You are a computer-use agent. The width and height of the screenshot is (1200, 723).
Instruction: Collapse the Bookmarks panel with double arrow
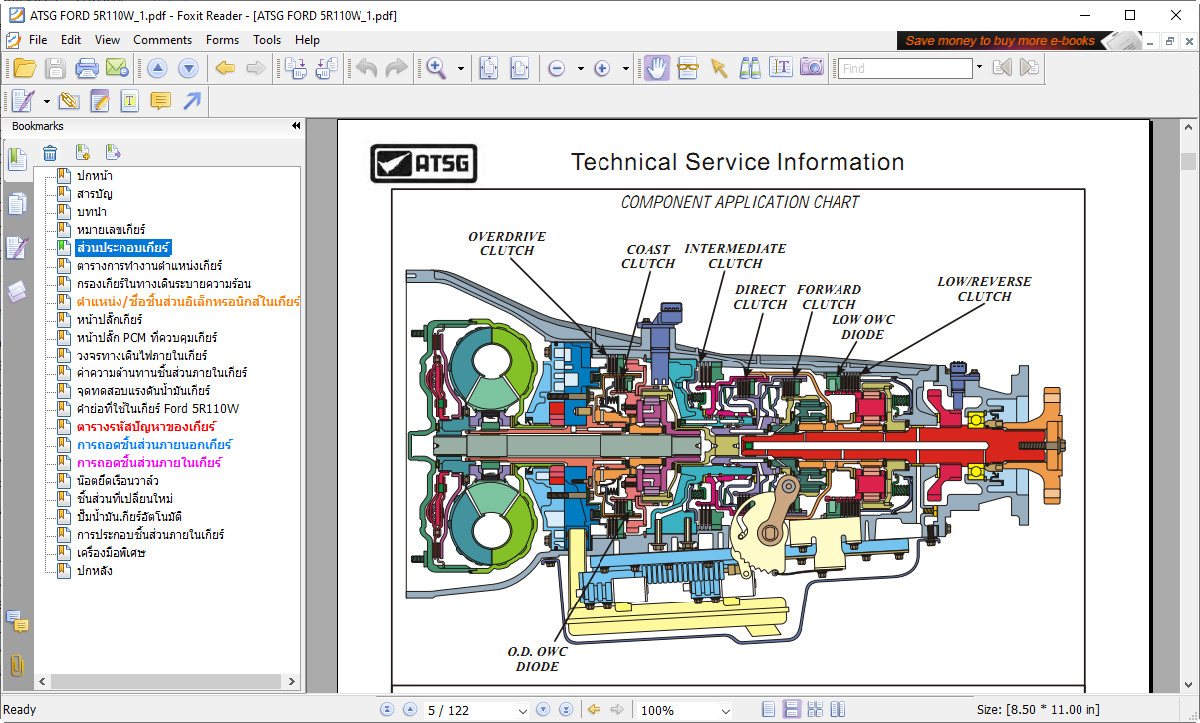[x=296, y=126]
